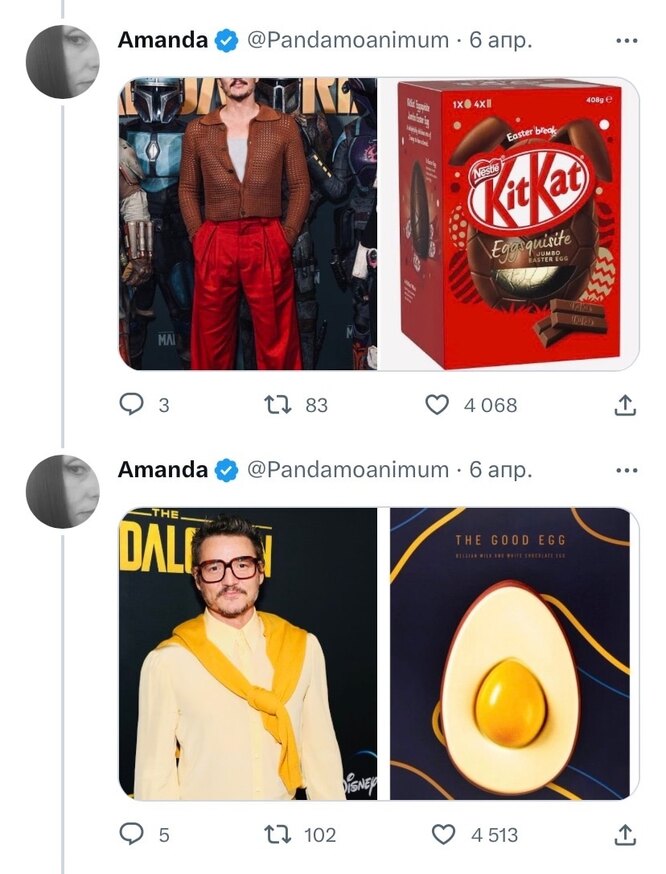
Task: Share the second tweet
Action: coord(624,833)
